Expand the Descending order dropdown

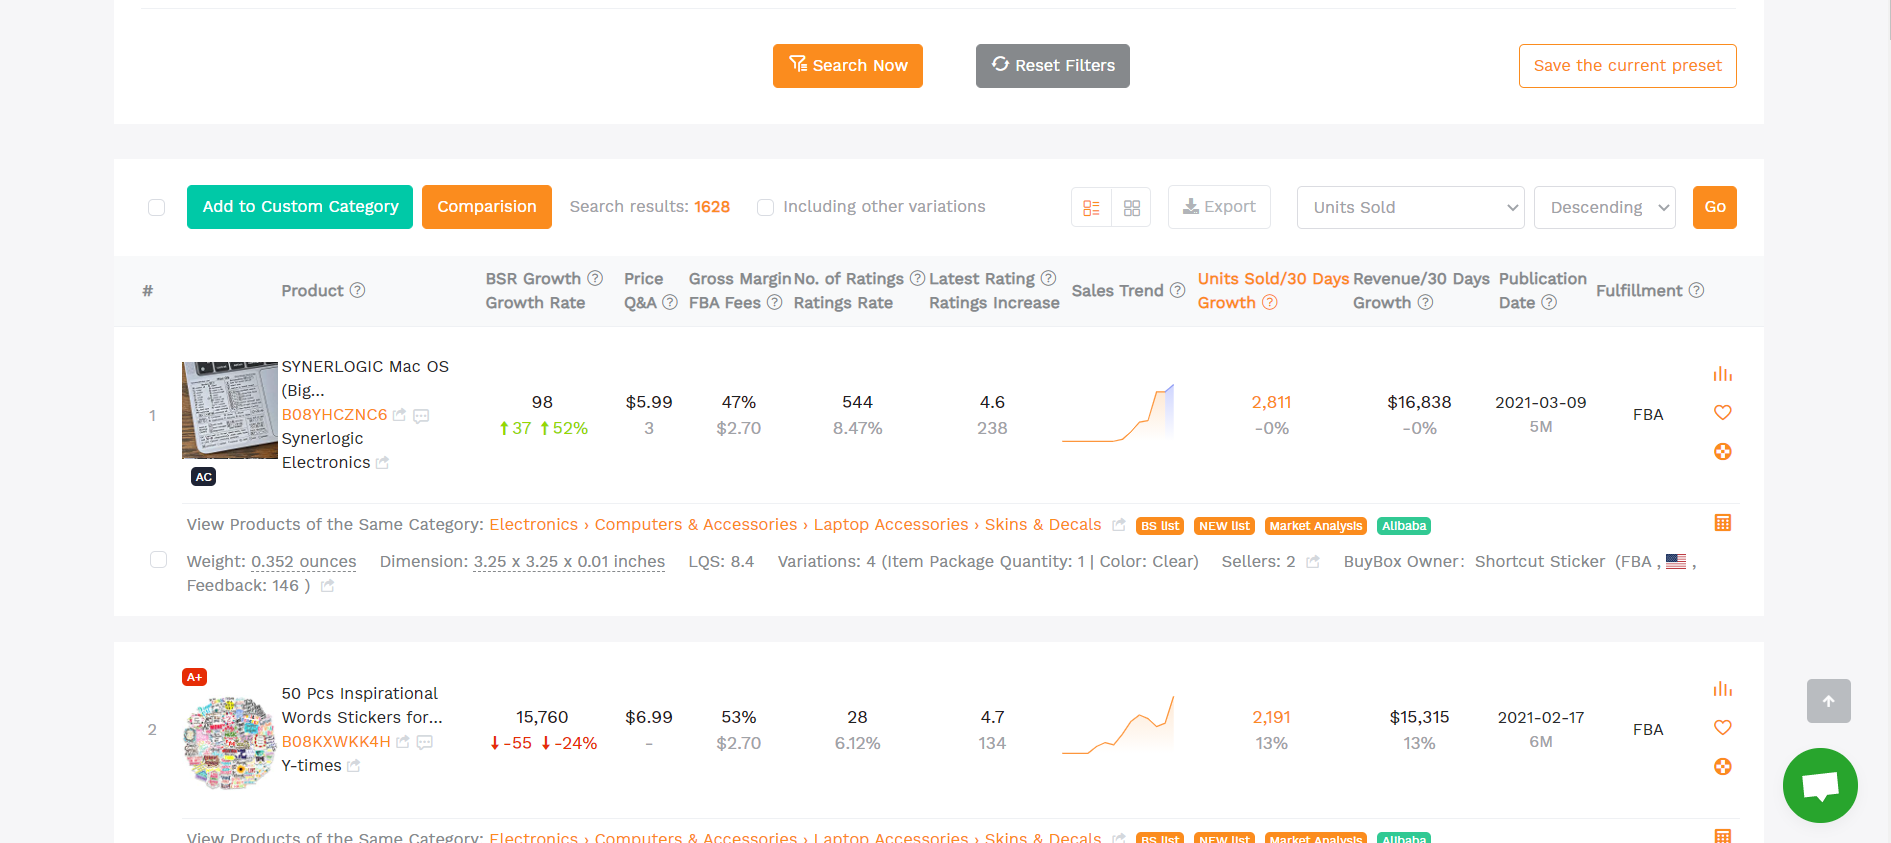1604,207
